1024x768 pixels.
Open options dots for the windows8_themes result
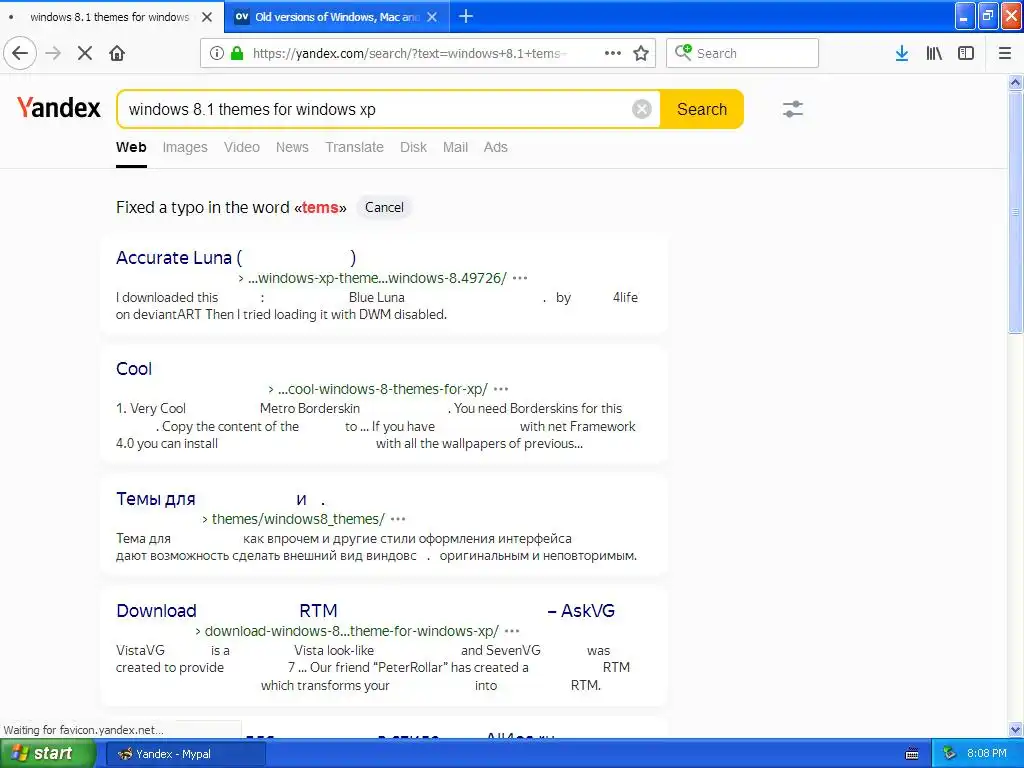[398, 519]
